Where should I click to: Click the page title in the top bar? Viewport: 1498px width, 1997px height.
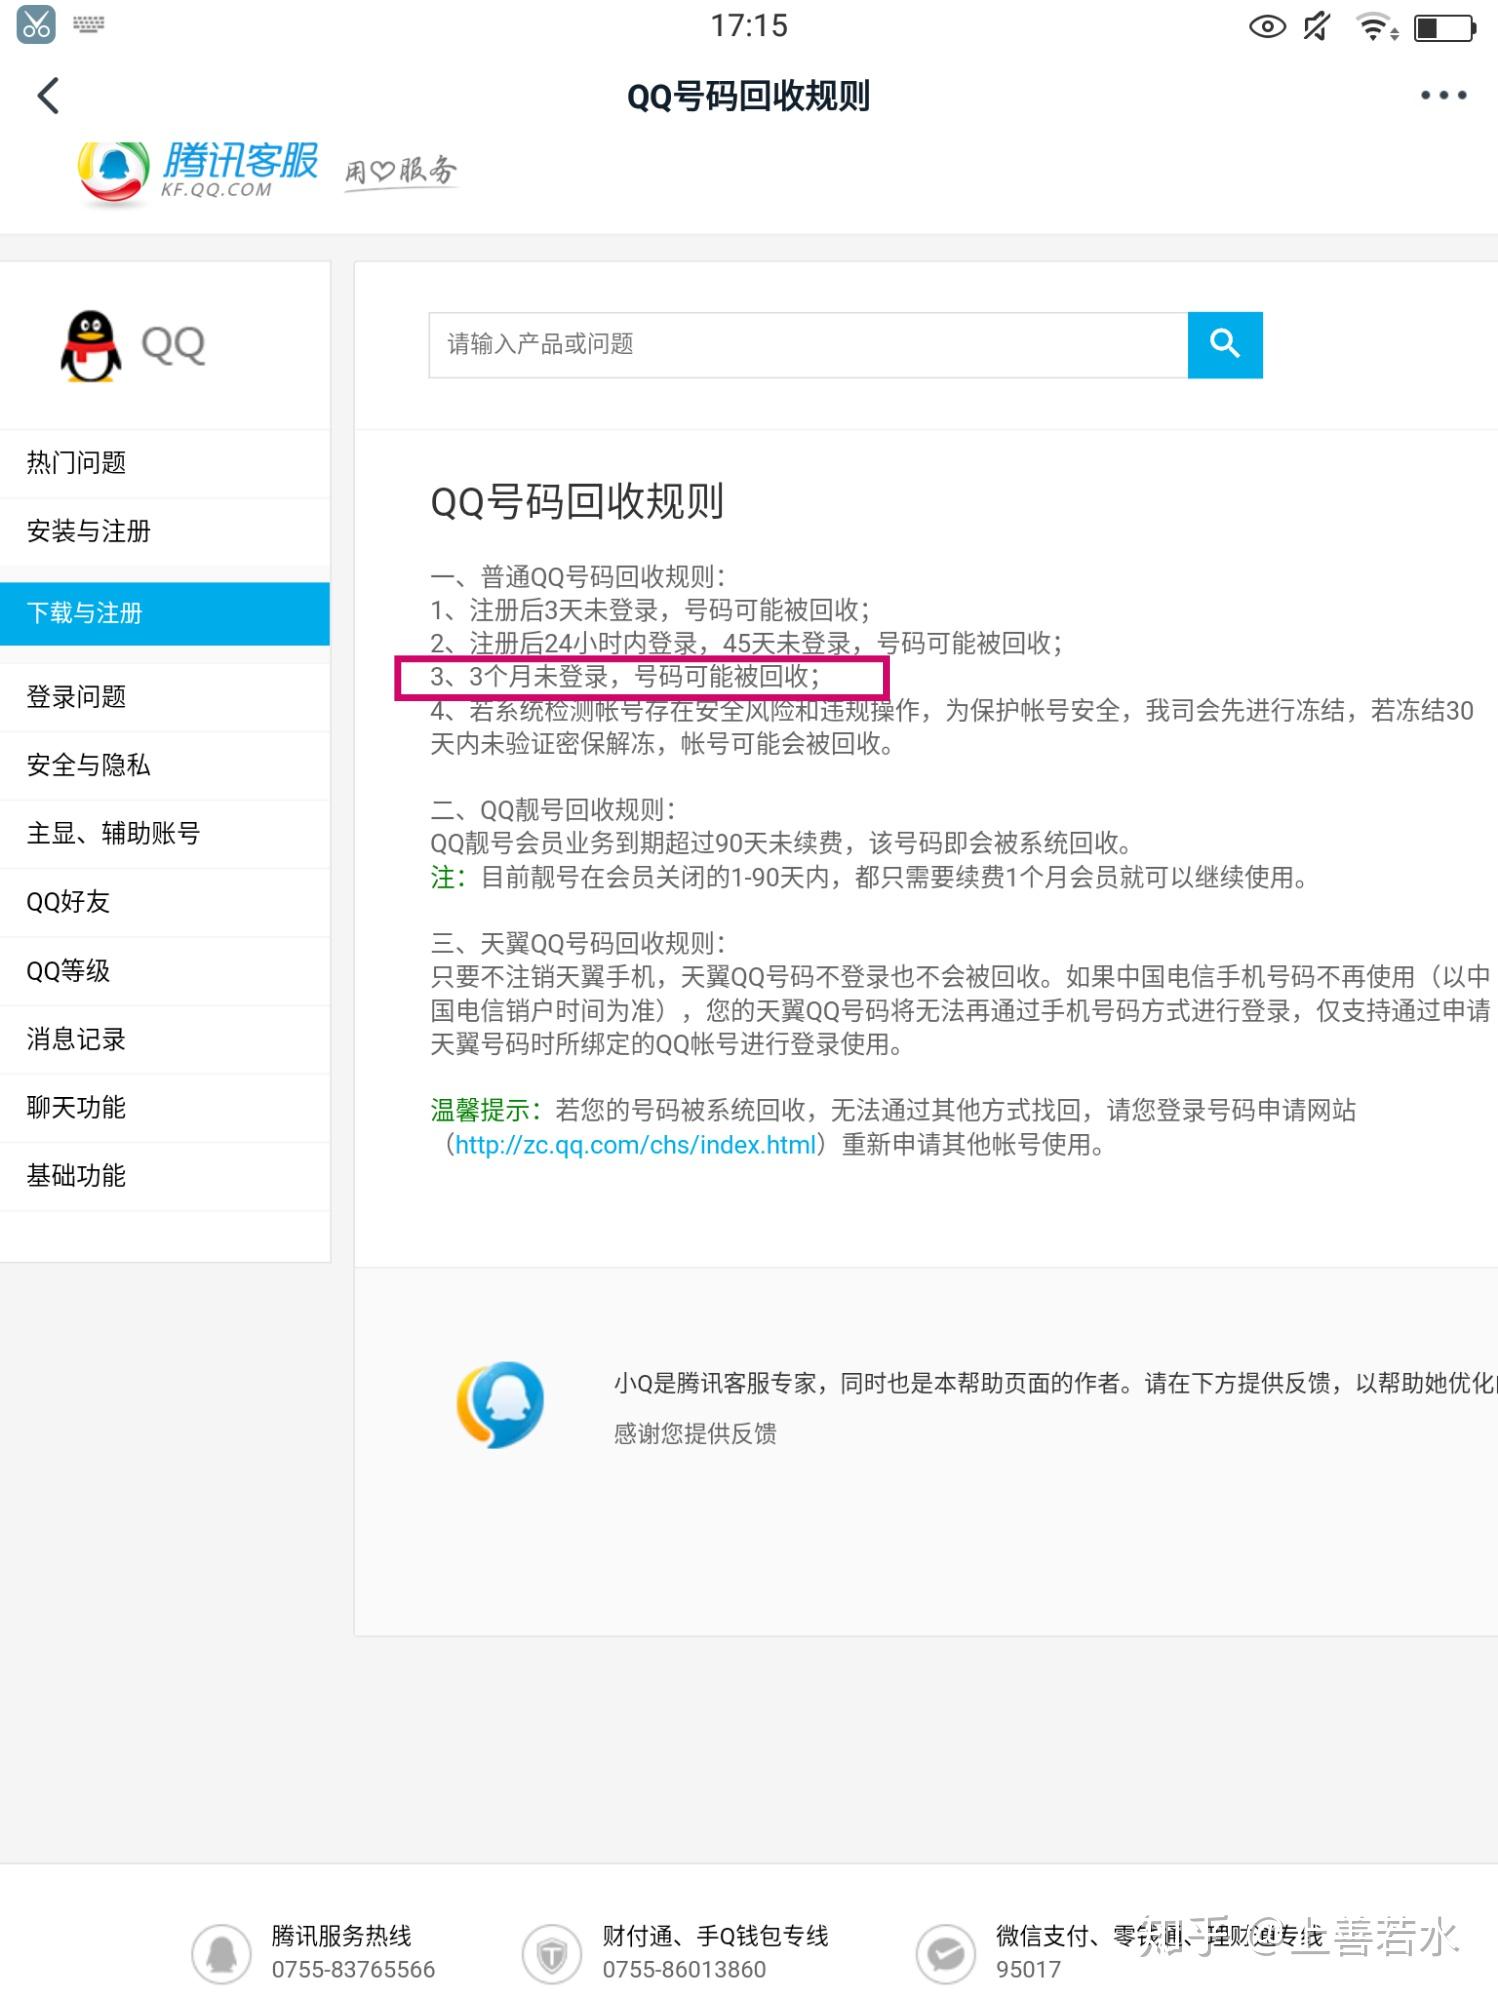[748, 96]
